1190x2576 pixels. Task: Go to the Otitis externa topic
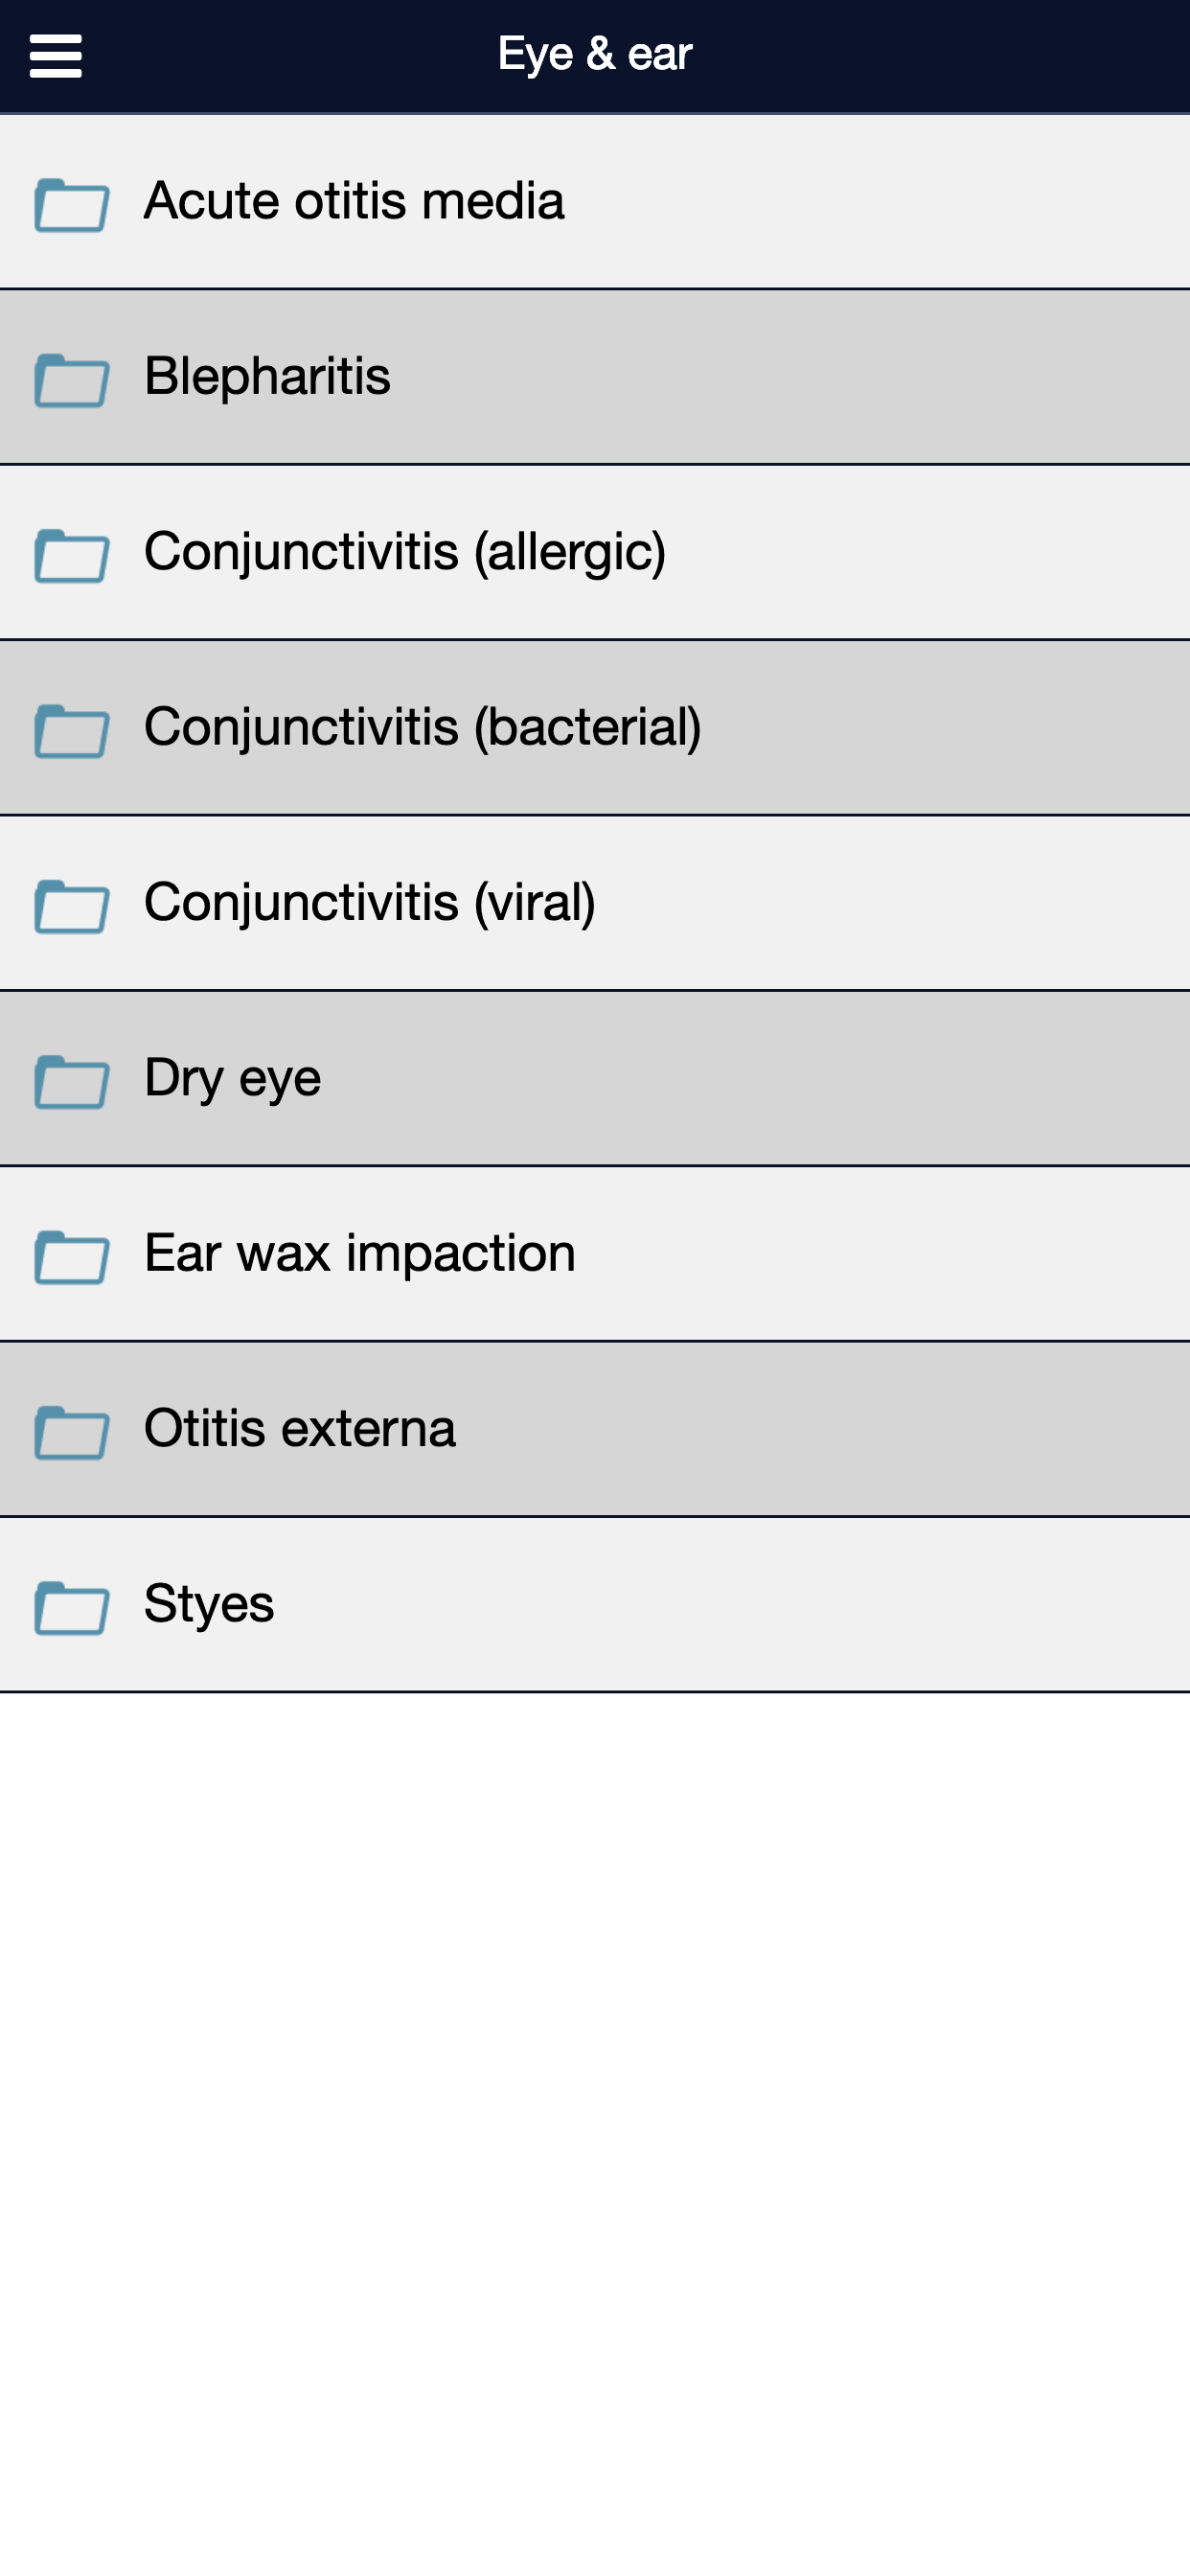[x=595, y=1430]
